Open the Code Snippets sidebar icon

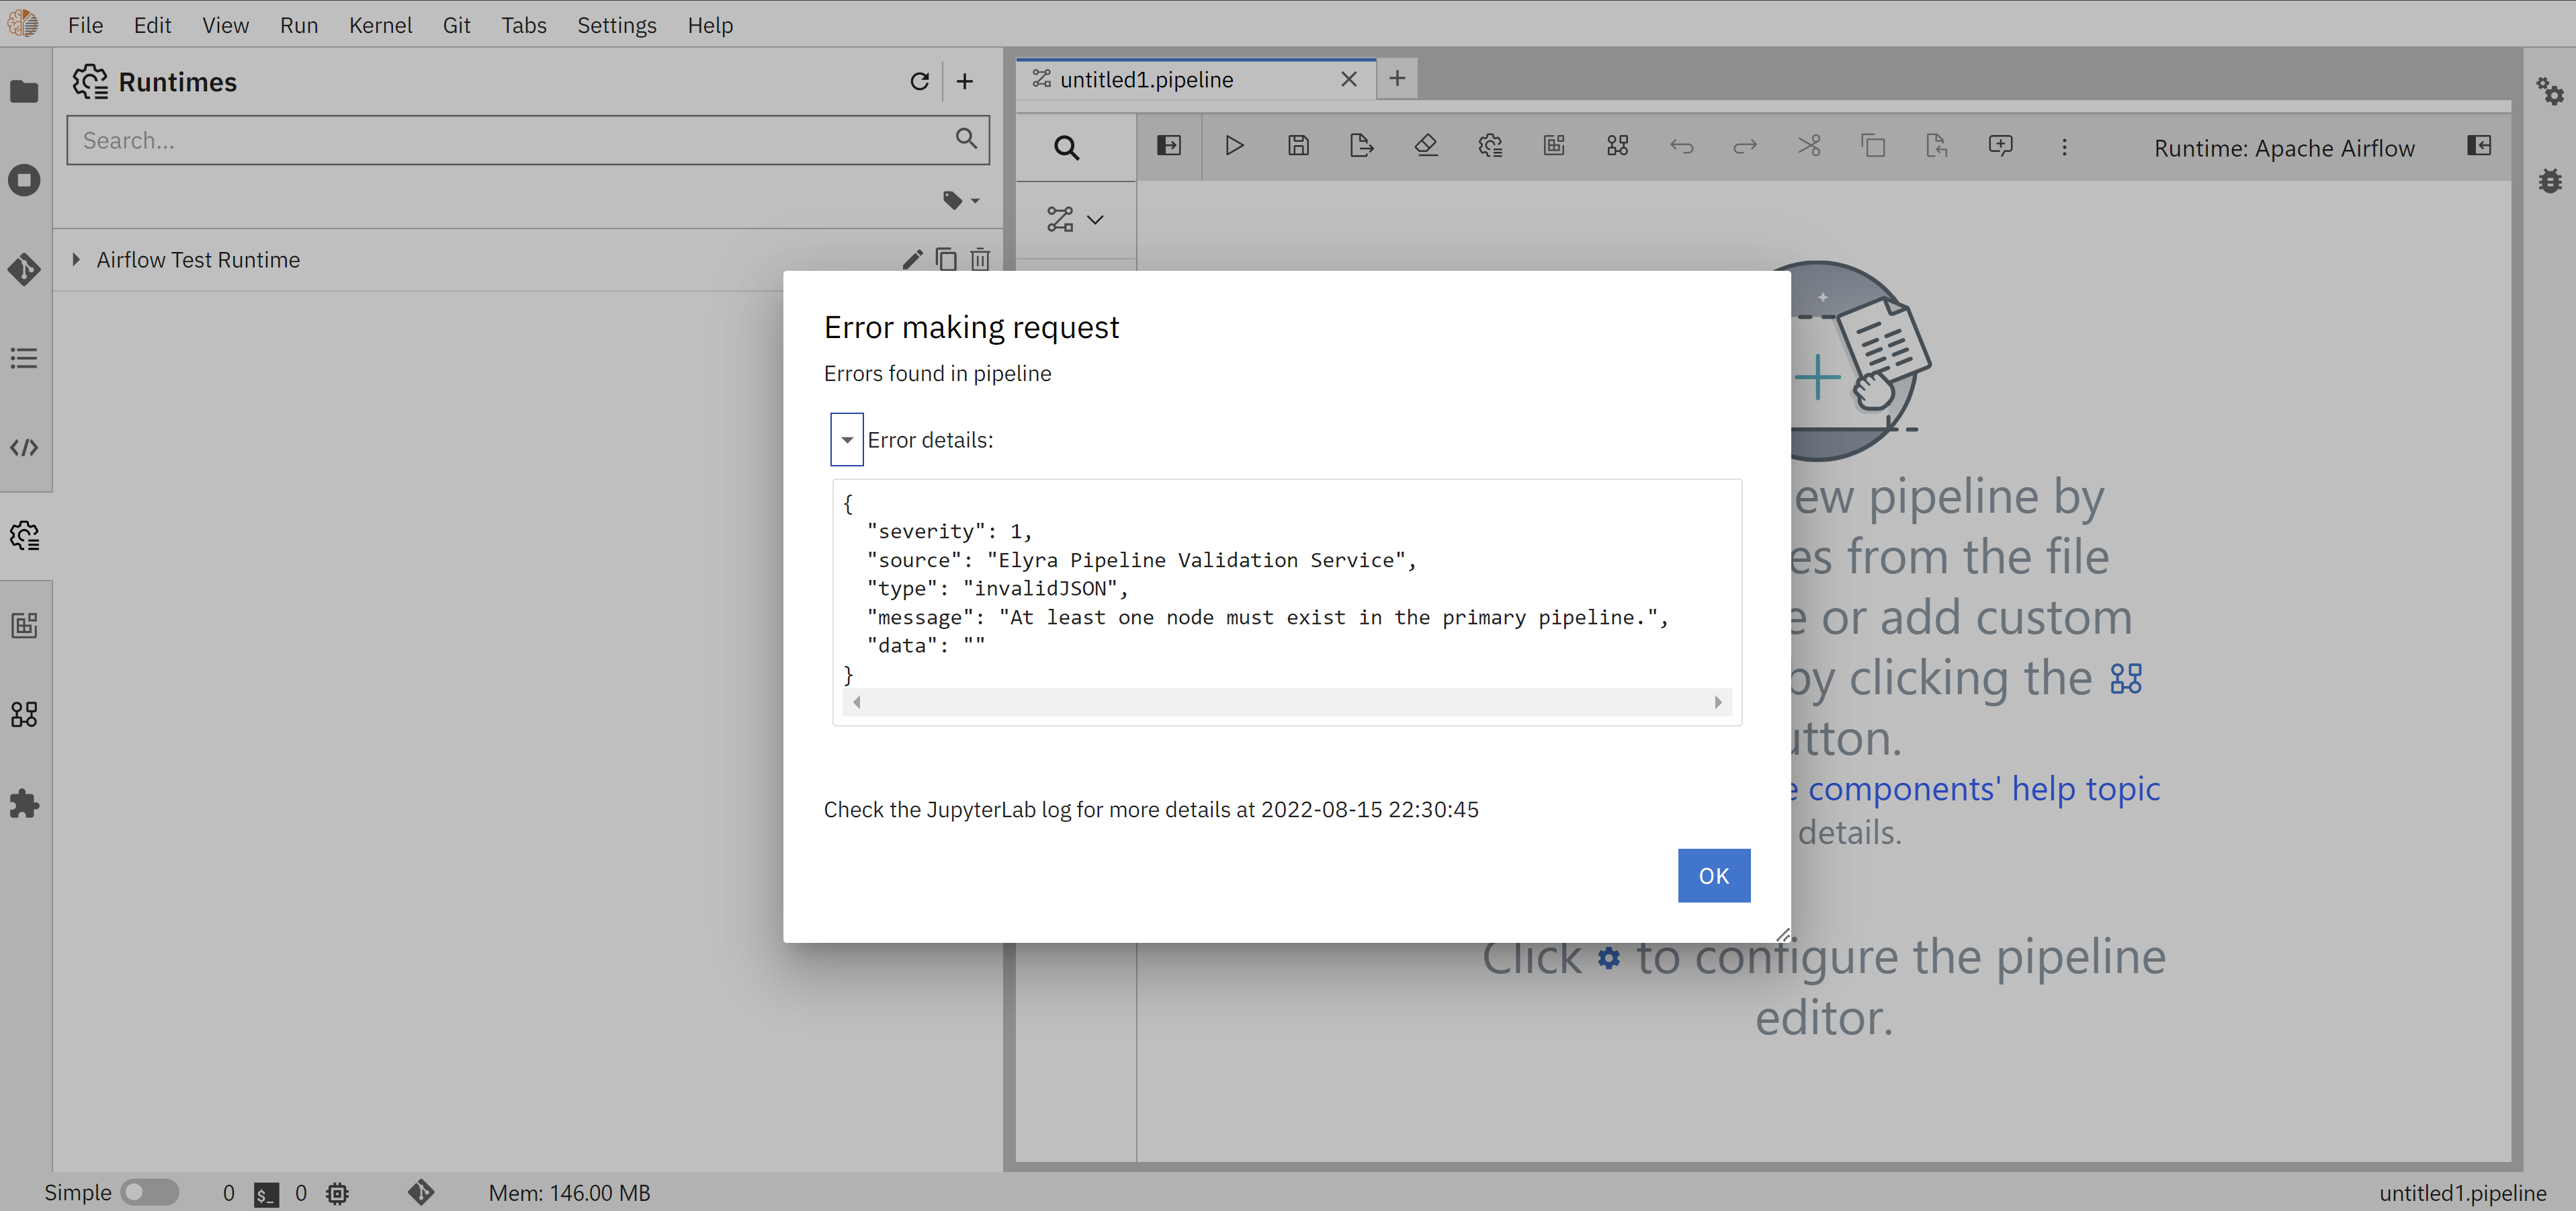coord(24,447)
